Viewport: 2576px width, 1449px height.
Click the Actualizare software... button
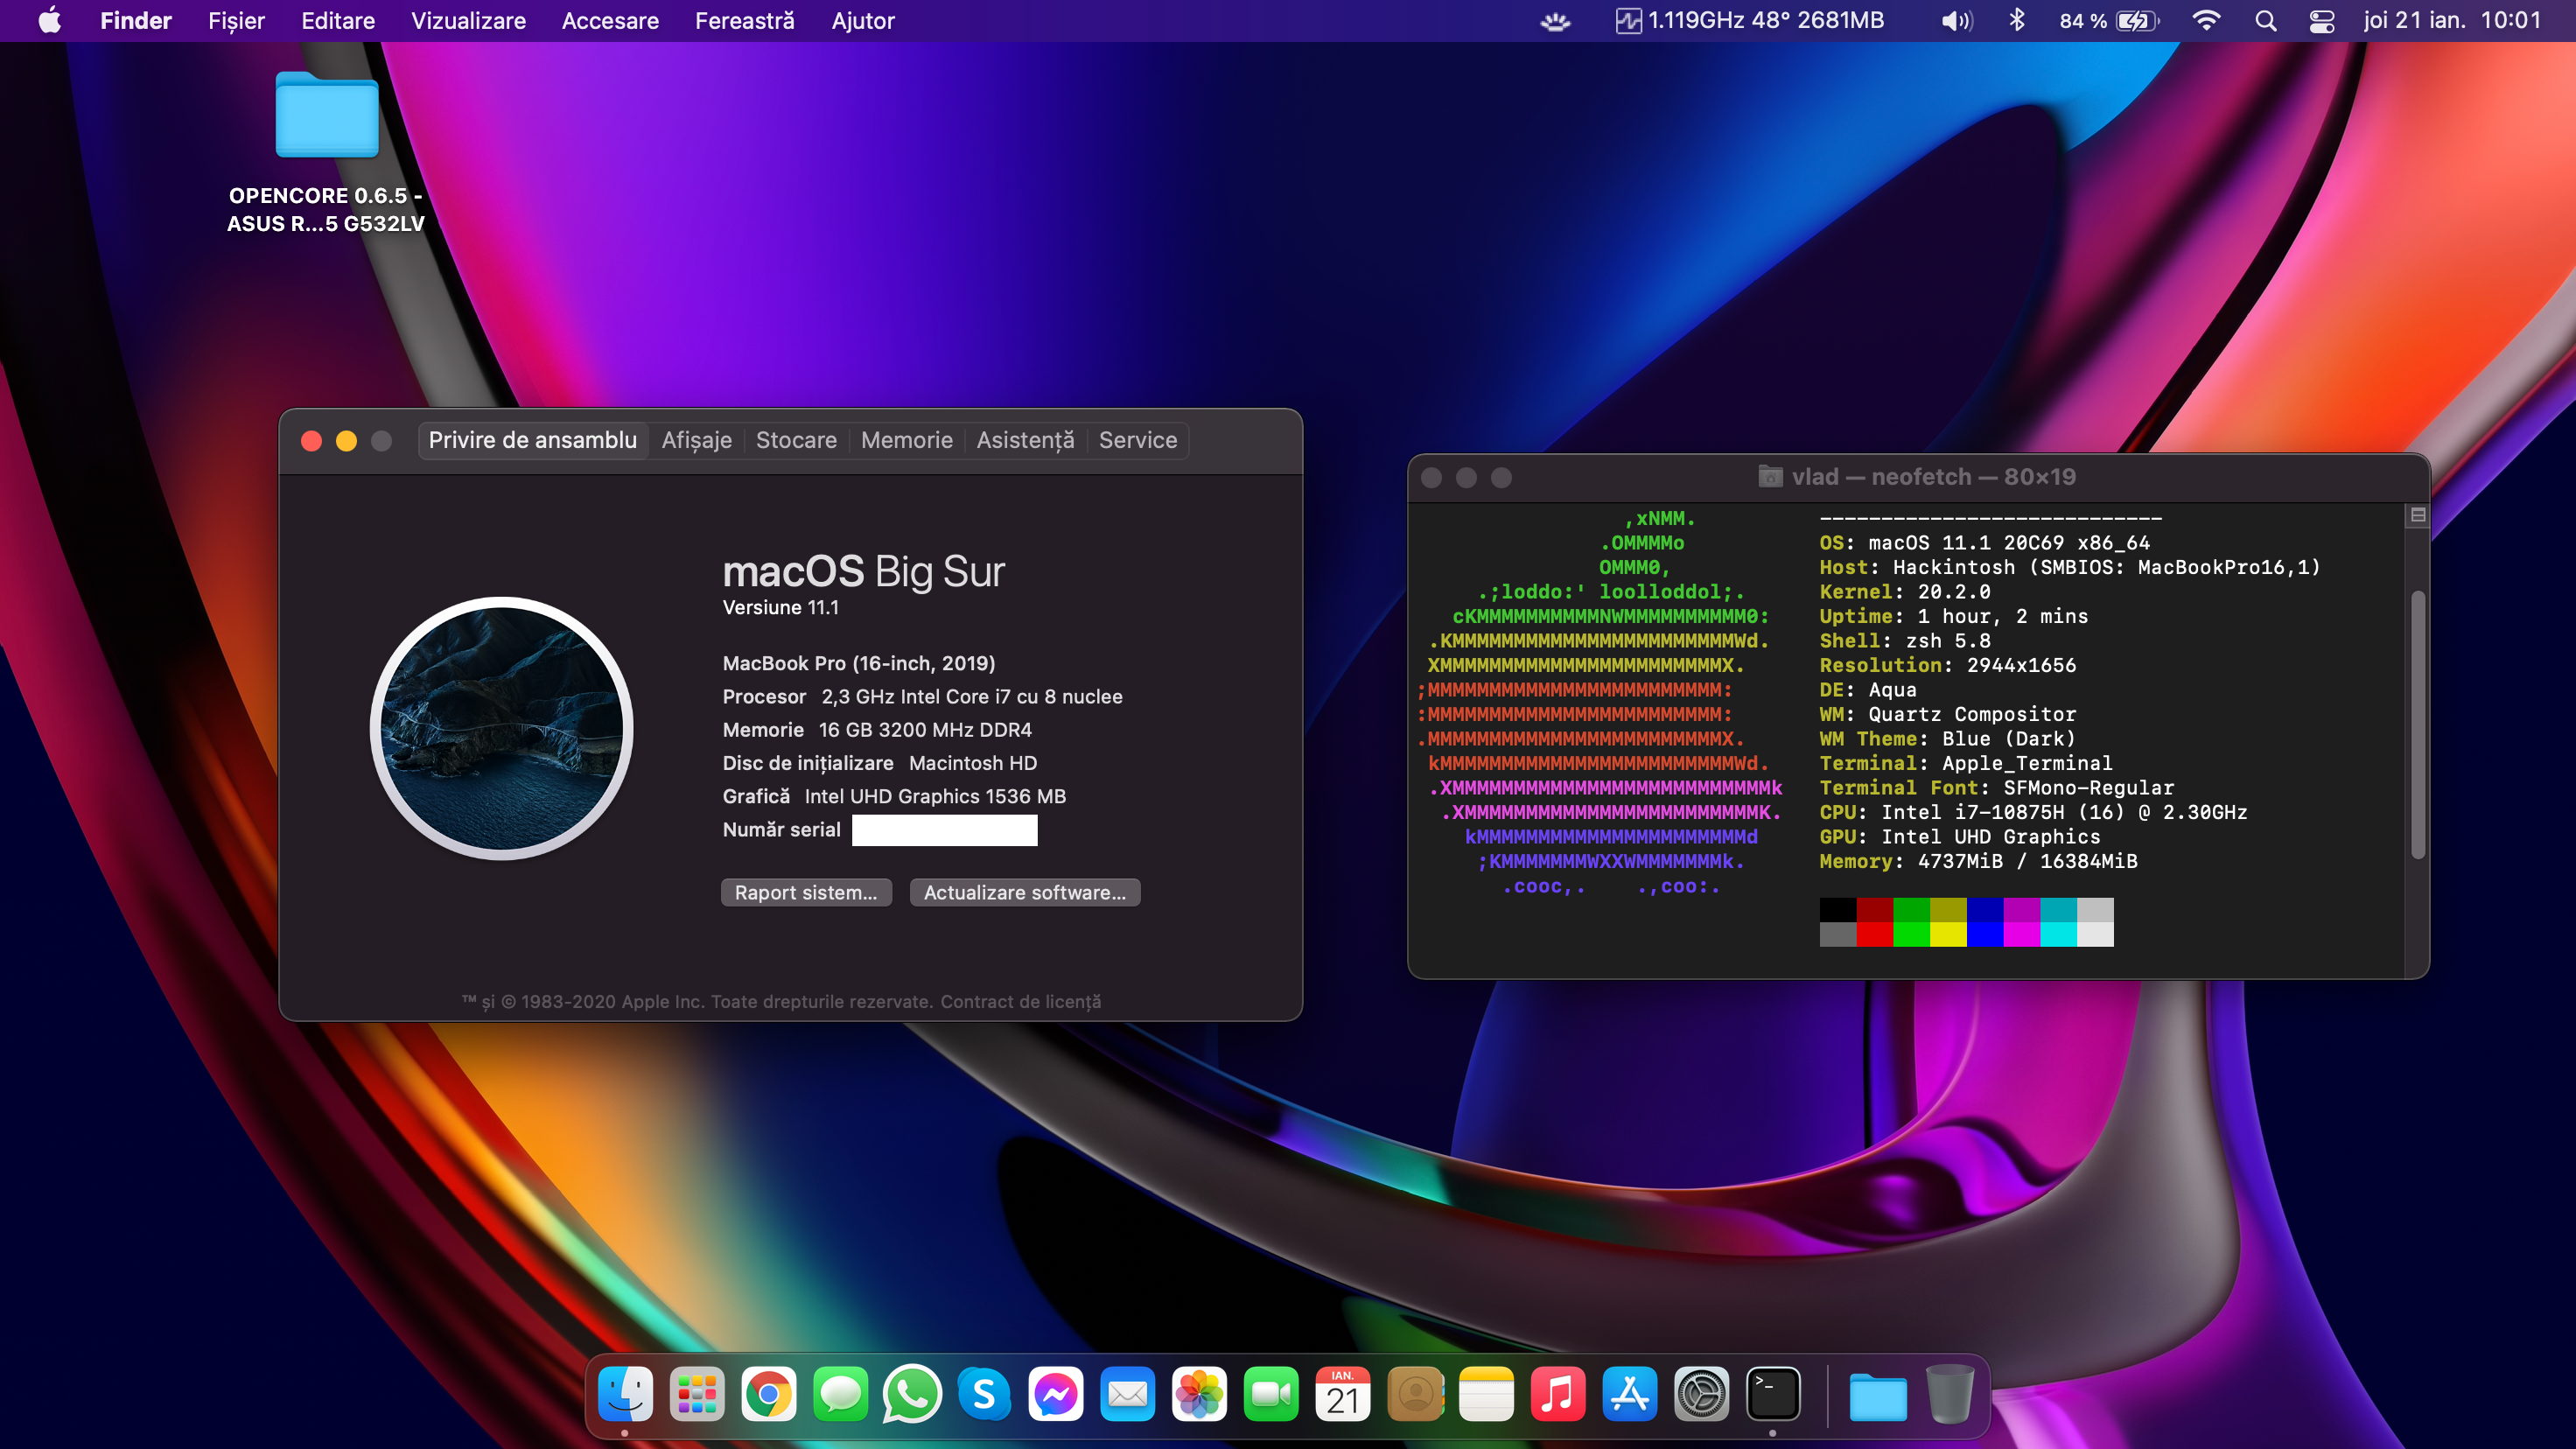pos(1025,892)
